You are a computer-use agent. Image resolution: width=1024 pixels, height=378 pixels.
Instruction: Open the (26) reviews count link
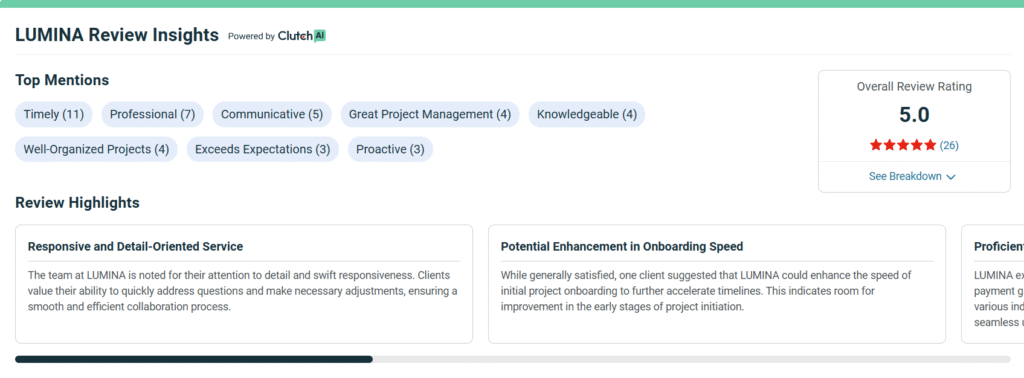point(949,146)
